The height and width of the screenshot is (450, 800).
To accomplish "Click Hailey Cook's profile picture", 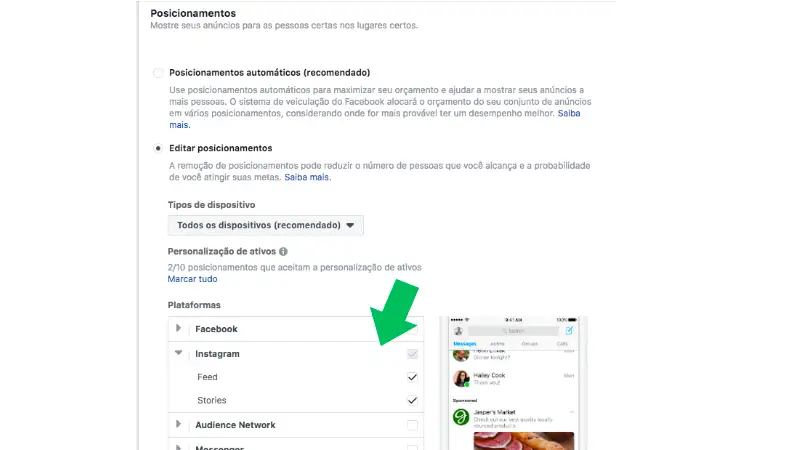I will click(x=461, y=379).
